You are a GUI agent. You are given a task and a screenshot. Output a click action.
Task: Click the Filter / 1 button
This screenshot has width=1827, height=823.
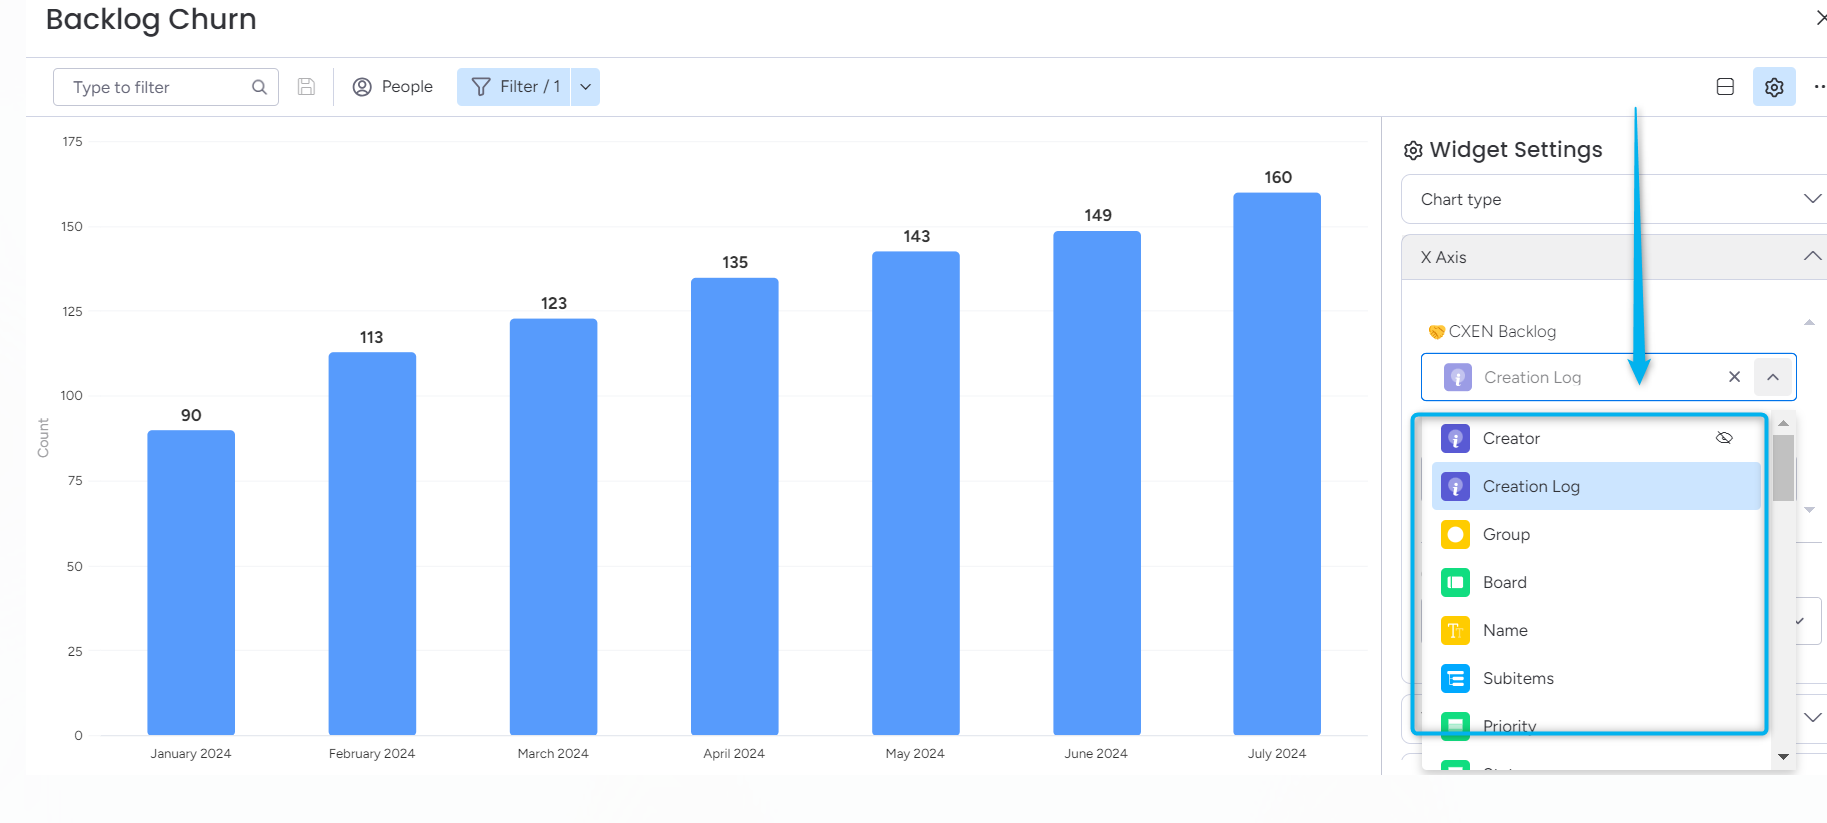coord(514,87)
